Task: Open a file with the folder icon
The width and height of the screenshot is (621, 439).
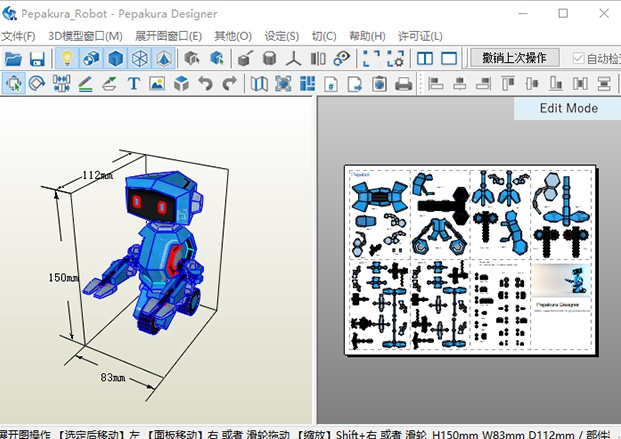Action: [x=13, y=59]
